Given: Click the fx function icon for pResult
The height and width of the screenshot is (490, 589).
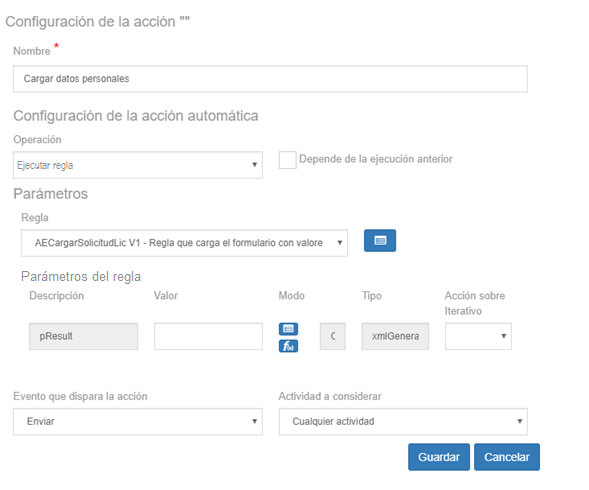Looking at the screenshot, I should pyautogui.click(x=288, y=346).
